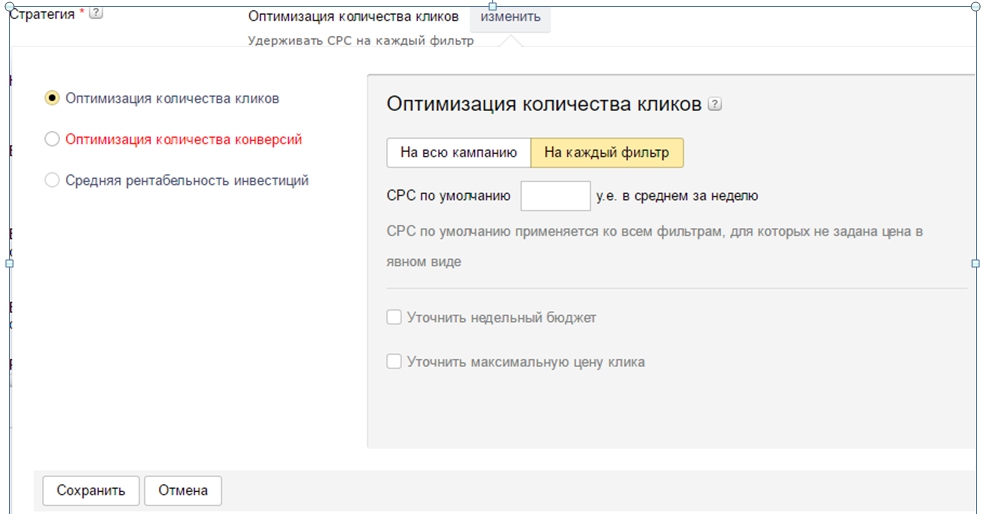987x514 pixels.
Task: Choose Средняя рентабельность инвестиций radio option
Action: (x=53, y=181)
